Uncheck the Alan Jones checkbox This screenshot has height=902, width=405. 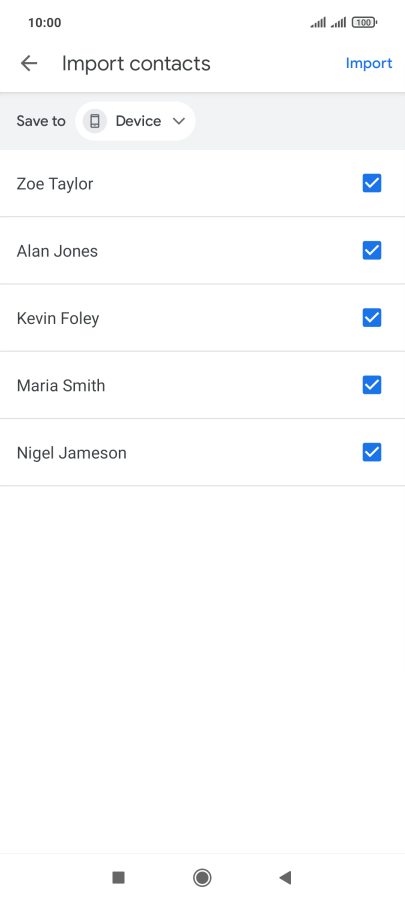(x=372, y=251)
